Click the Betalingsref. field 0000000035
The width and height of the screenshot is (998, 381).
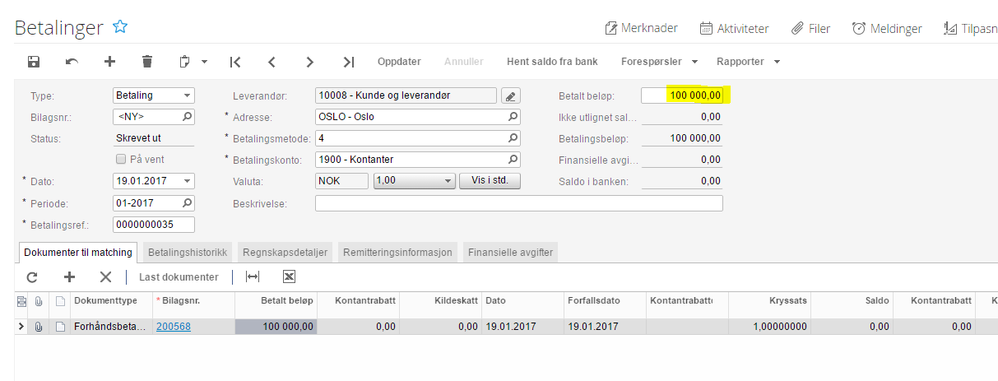[x=153, y=225]
